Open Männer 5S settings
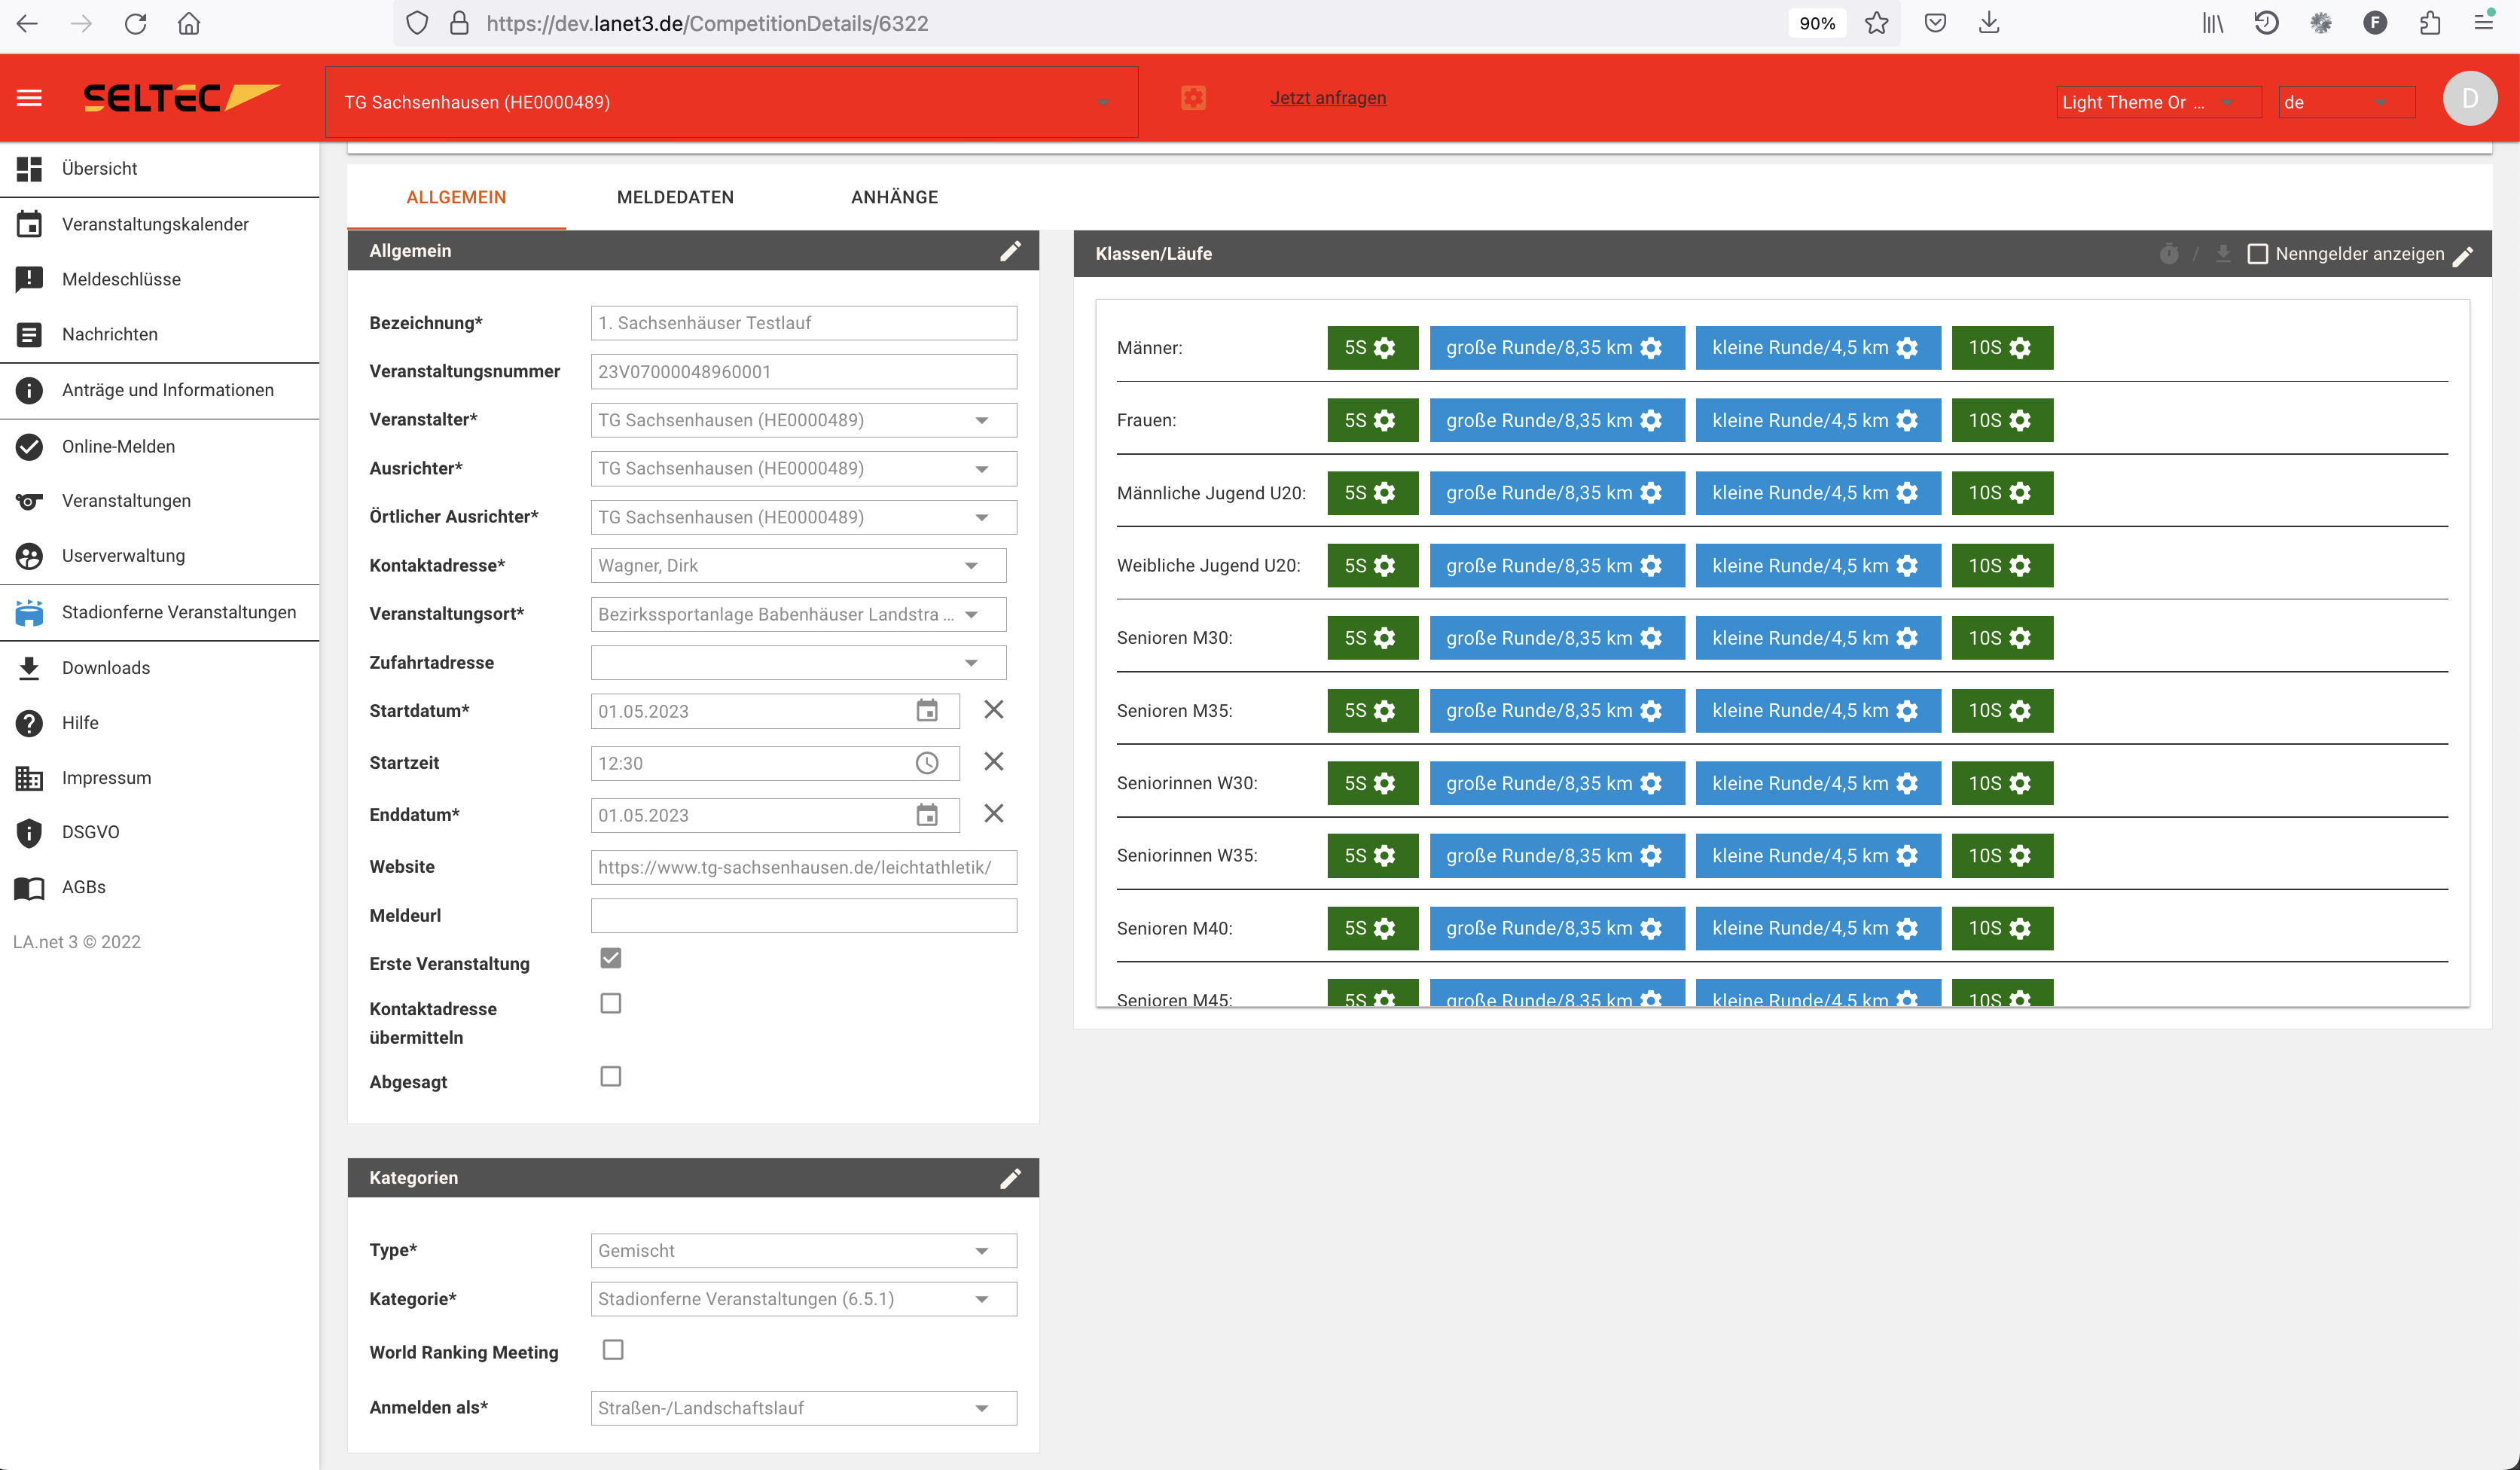This screenshot has width=2520, height=1470. [1385, 348]
